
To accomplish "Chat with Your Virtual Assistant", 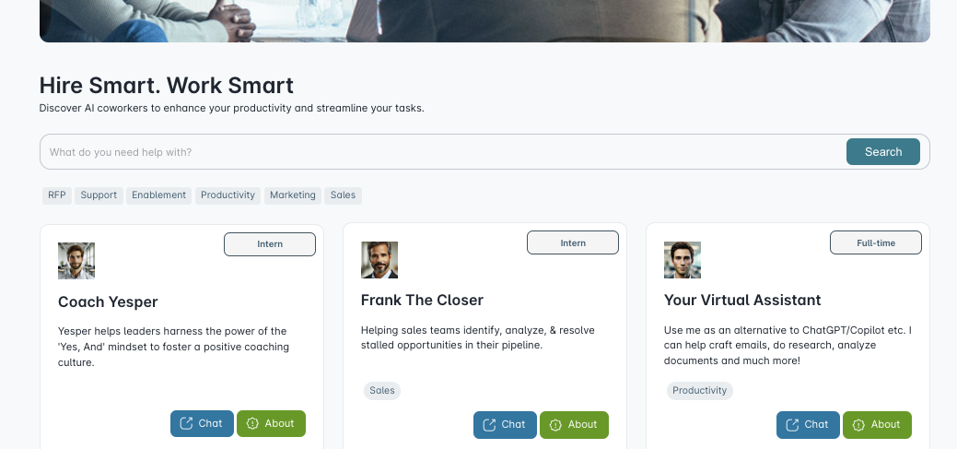I will (x=808, y=424).
